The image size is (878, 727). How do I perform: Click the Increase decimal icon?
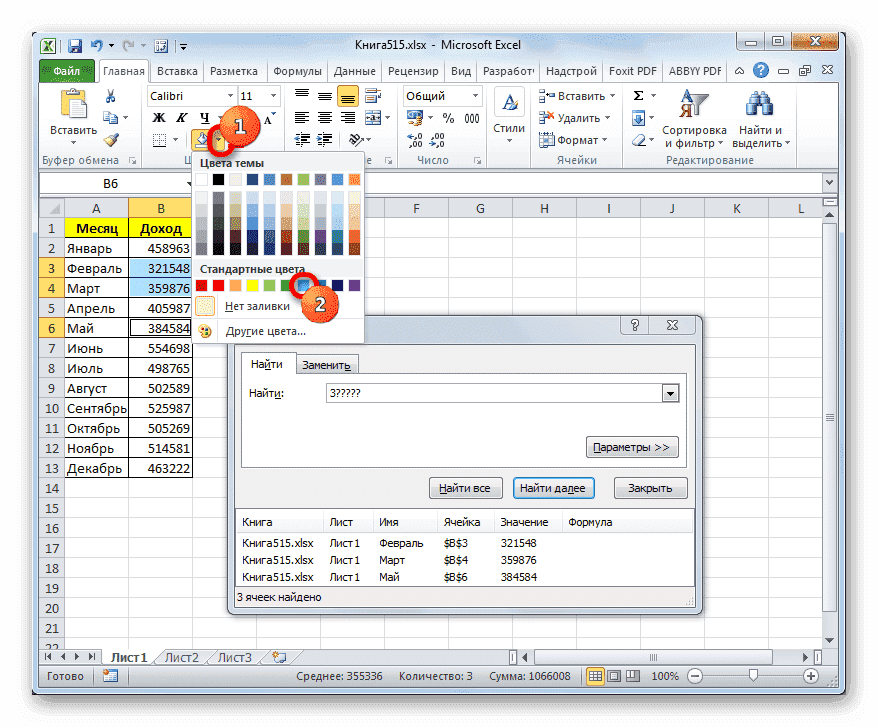pyautogui.click(x=417, y=139)
